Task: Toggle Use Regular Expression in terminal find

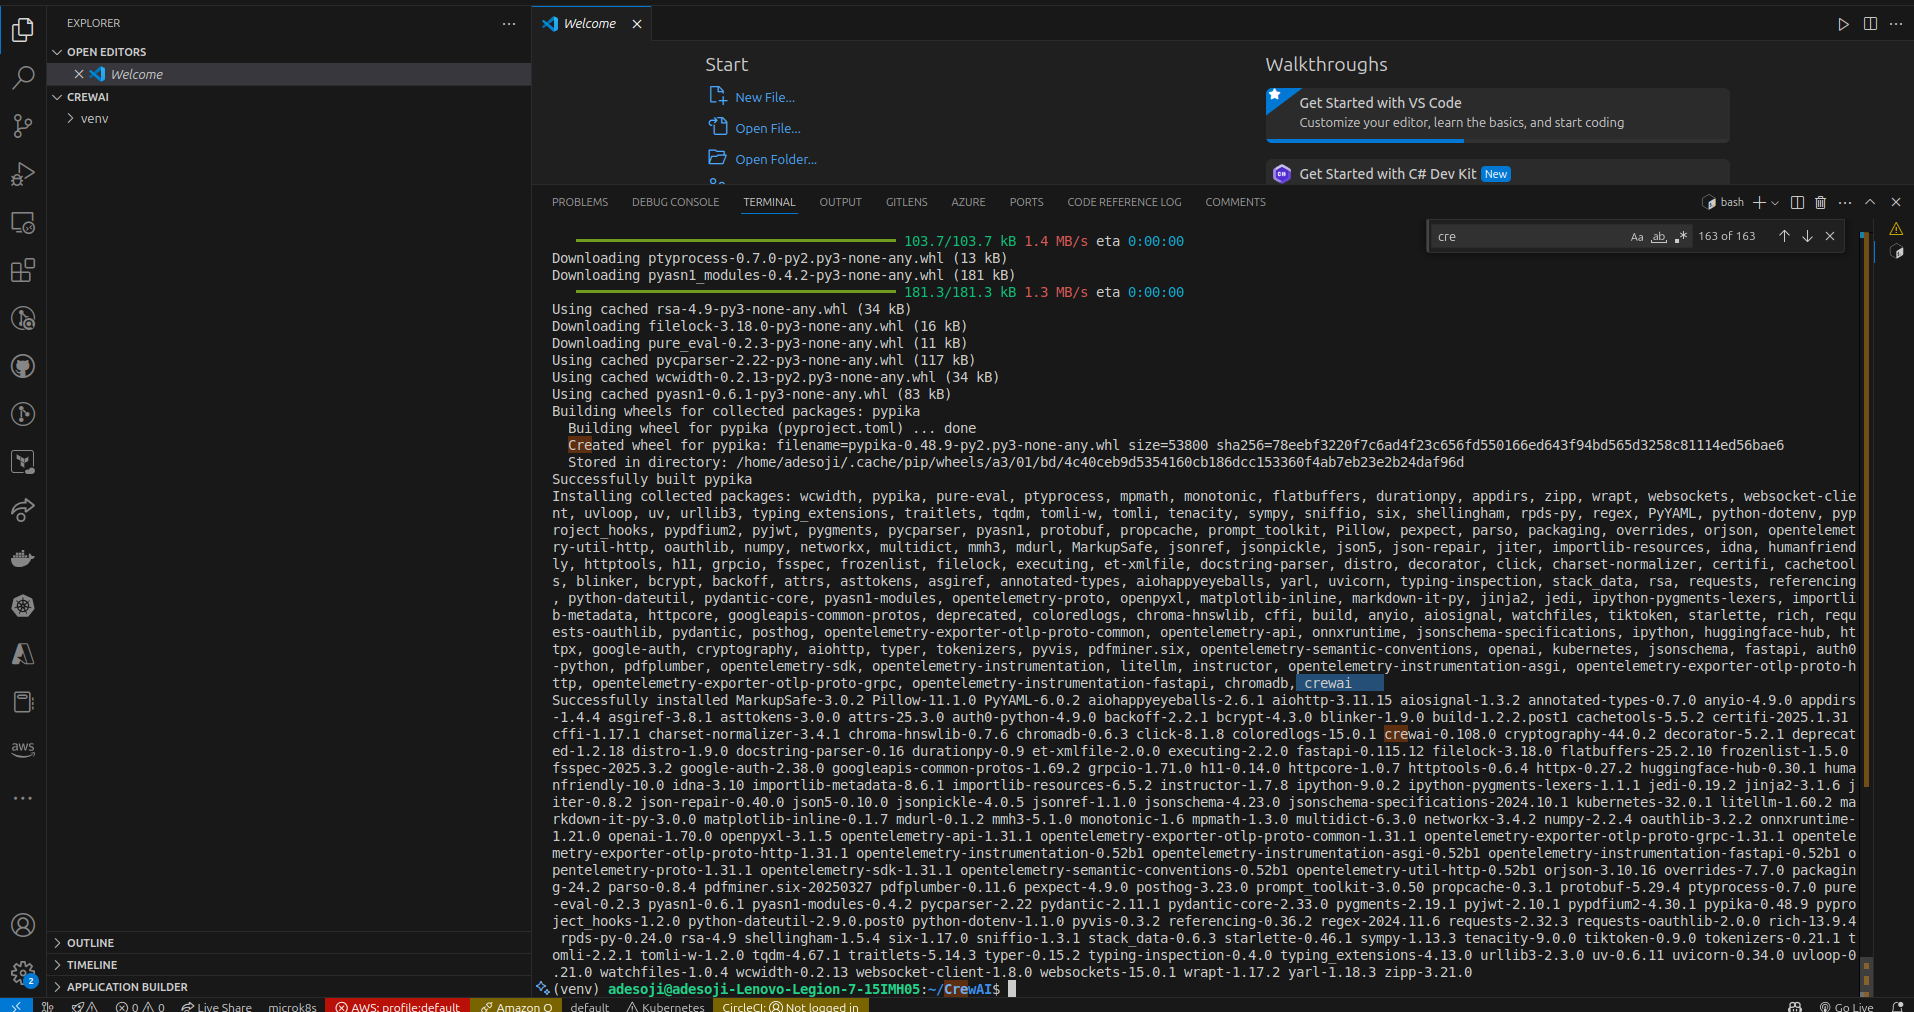Action: coord(1680,237)
